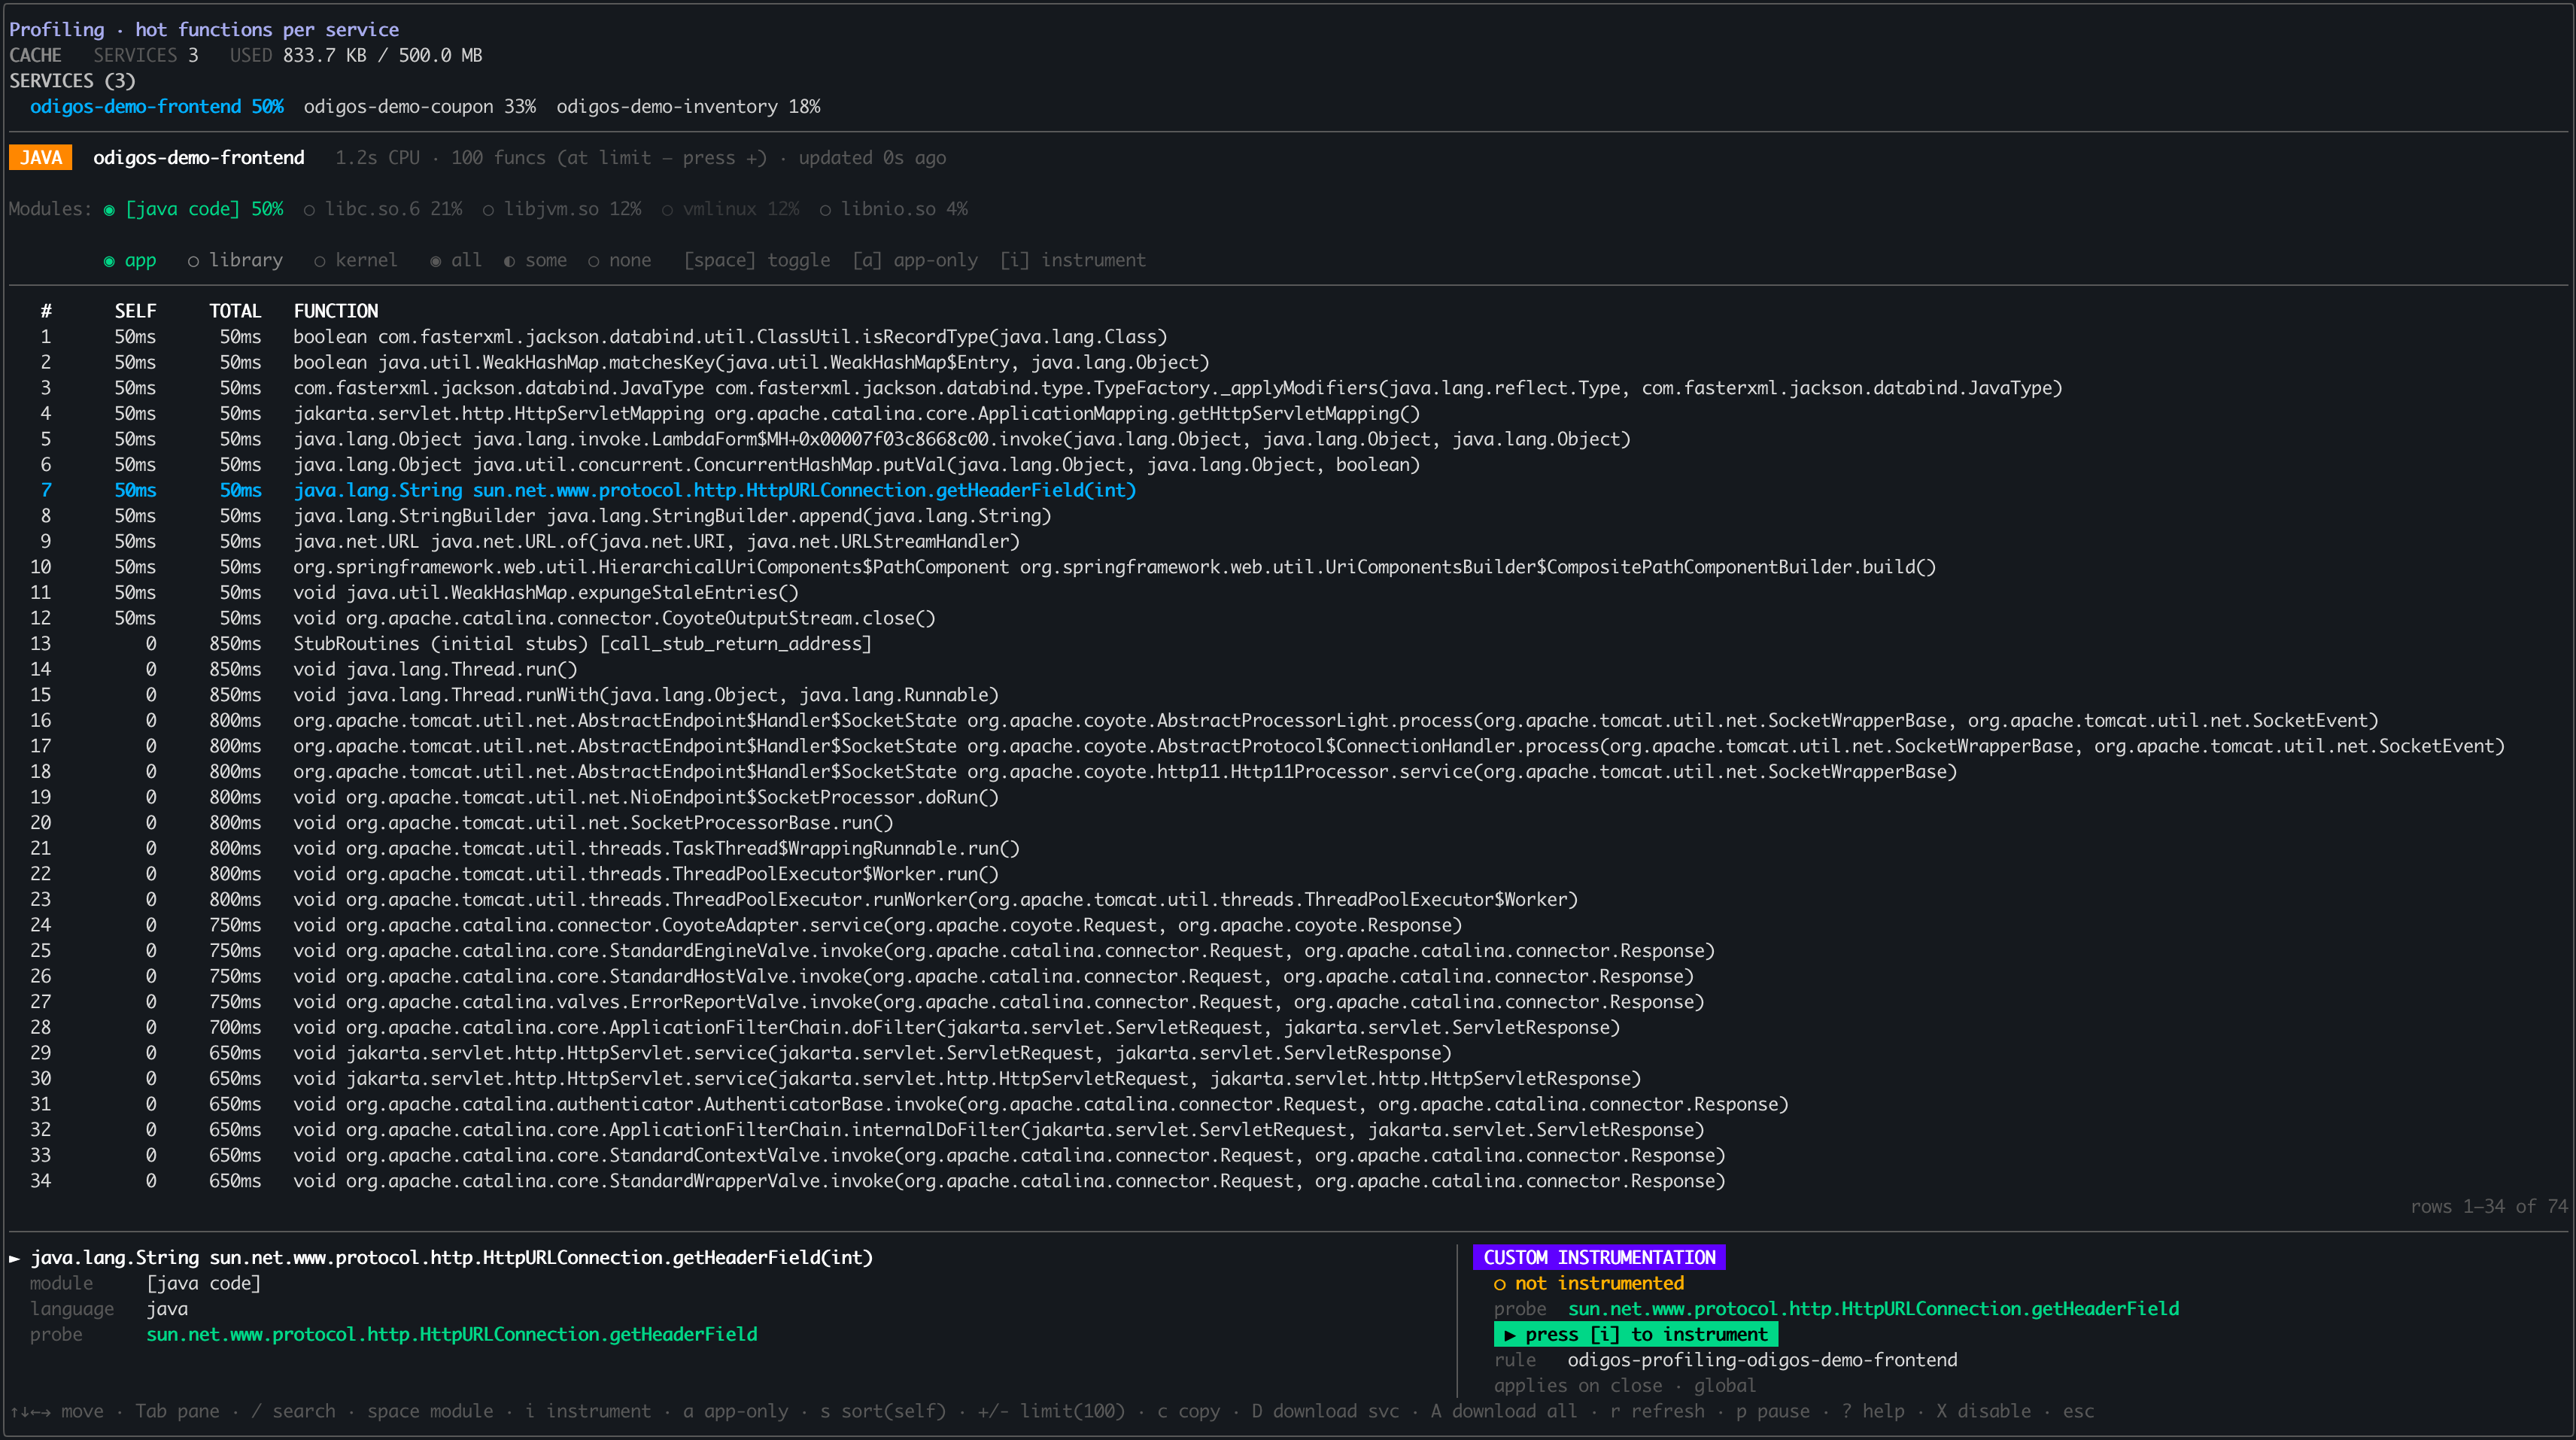Select the odigos-demo-frontend 50% service tab
2576x1440 pixels.
pos(157,106)
